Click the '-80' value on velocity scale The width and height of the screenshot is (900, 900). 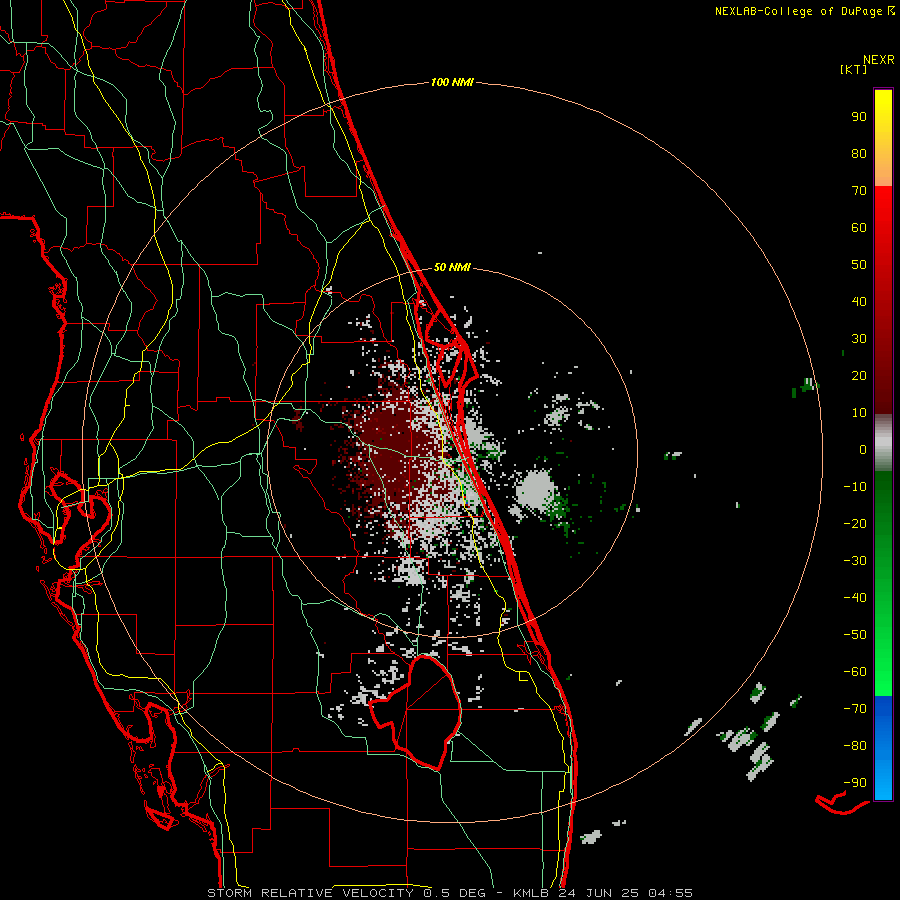pos(855,746)
